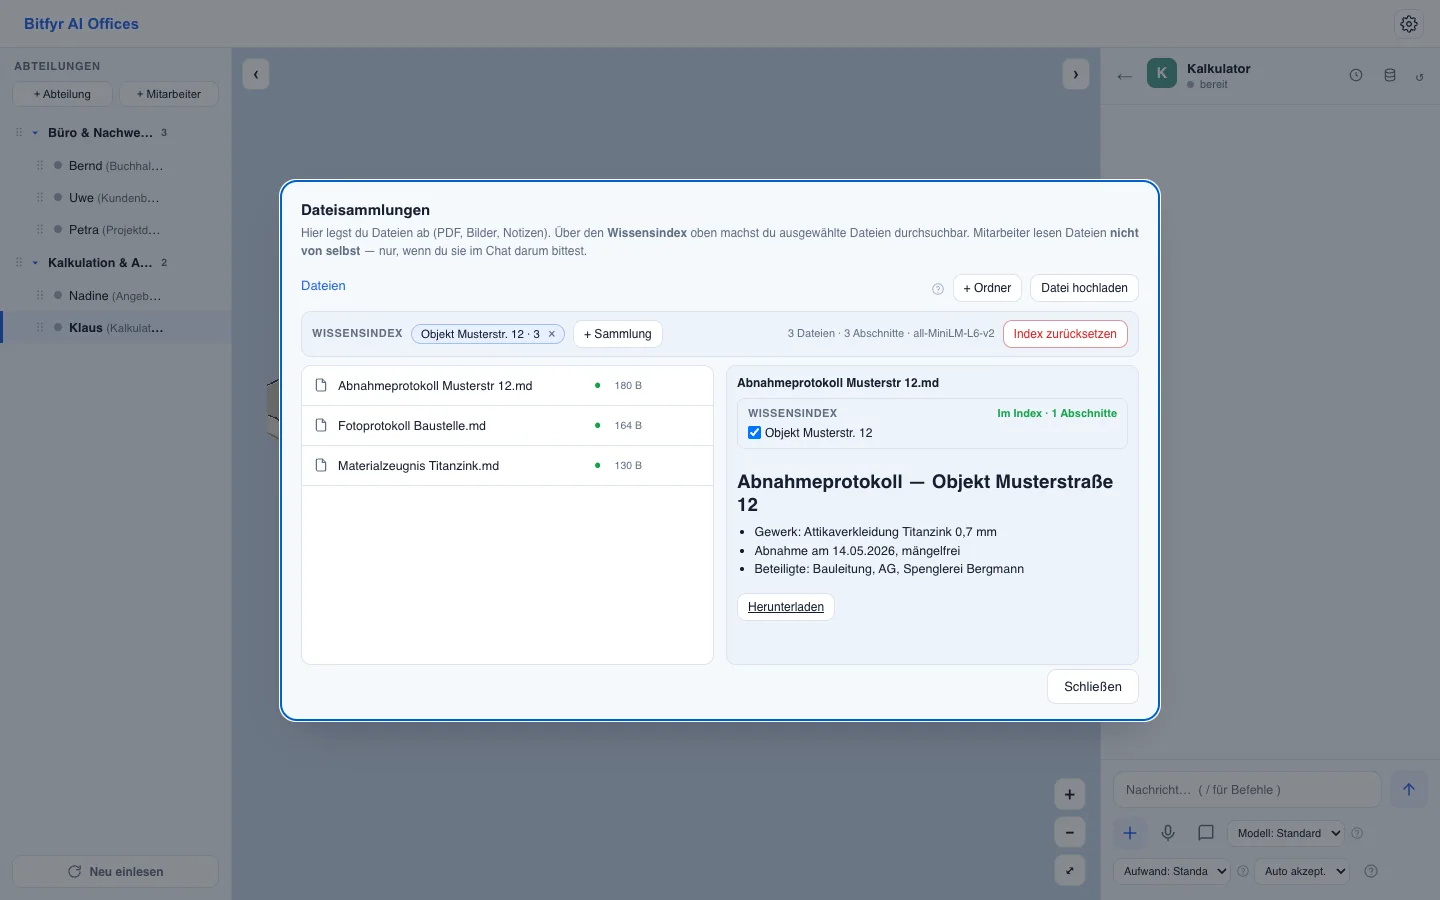
Task: Open the Auto akzept. dropdown
Action: pyautogui.click(x=1302, y=871)
